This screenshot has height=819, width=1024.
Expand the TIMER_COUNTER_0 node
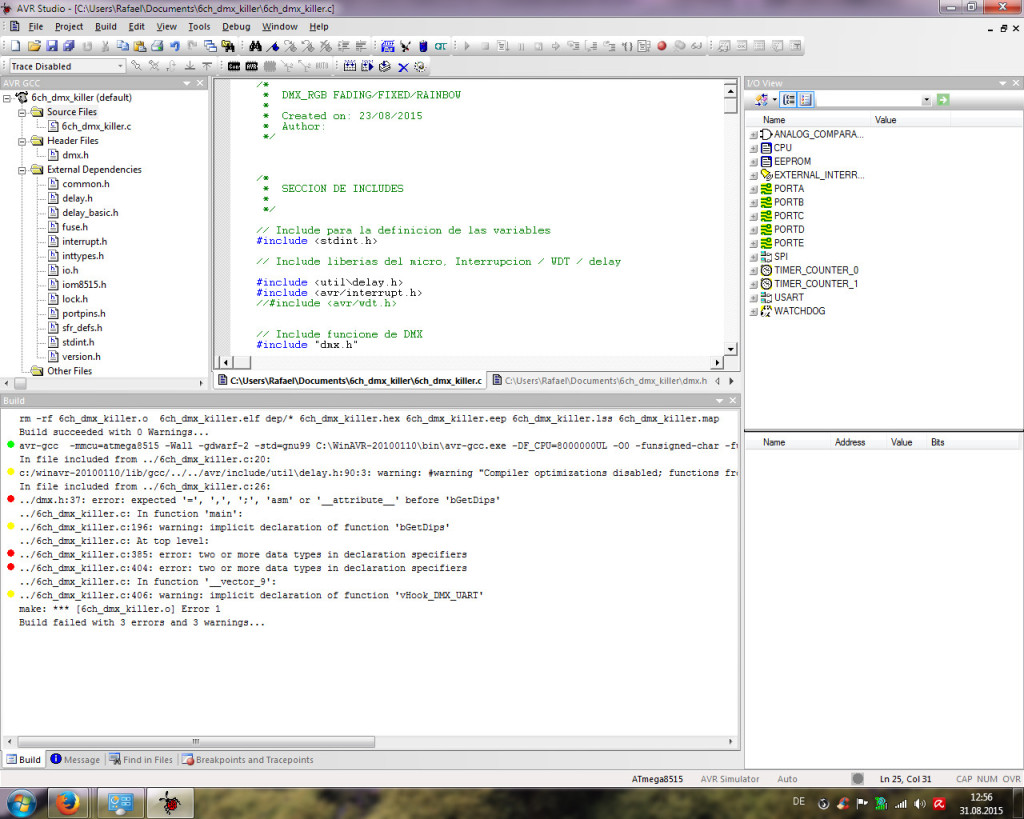click(753, 271)
